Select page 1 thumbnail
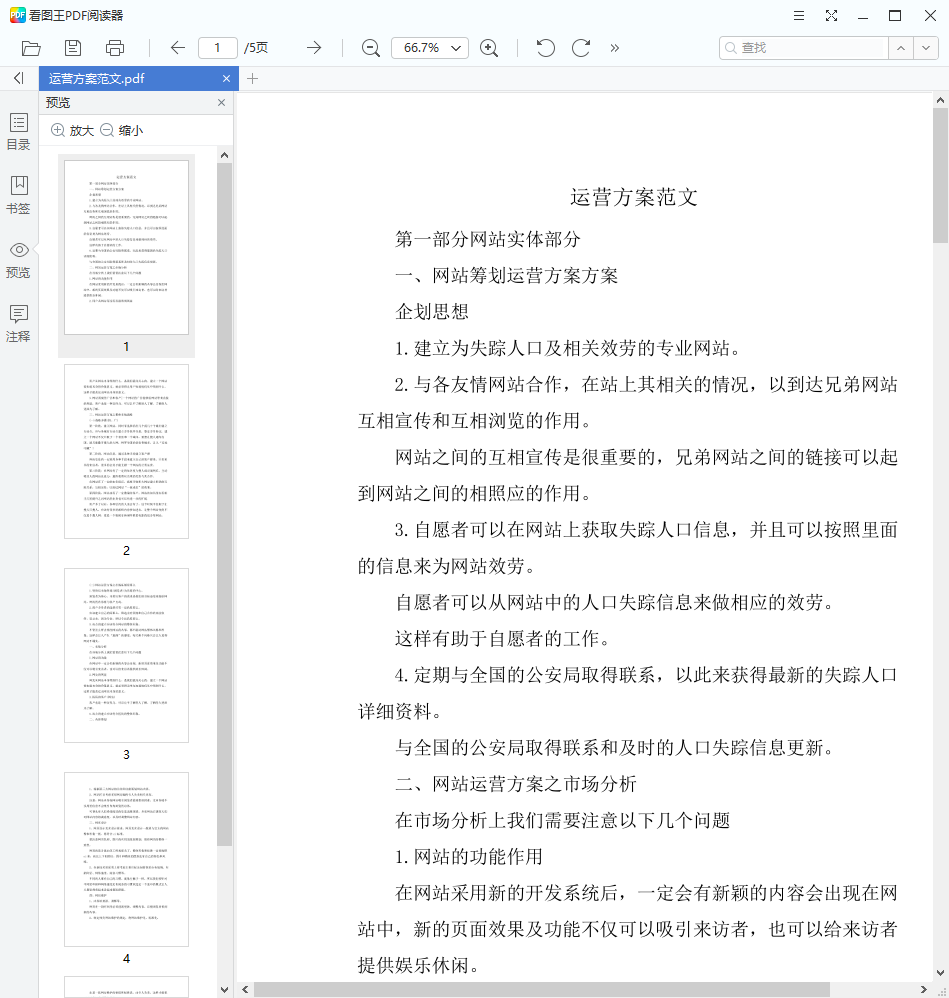The height and width of the screenshot is (998, 949). (x=127, y=248)
